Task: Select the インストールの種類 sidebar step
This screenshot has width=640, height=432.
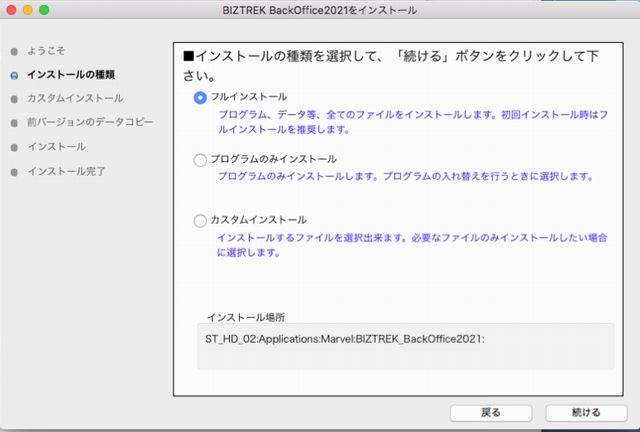Action: click(71, 75)
